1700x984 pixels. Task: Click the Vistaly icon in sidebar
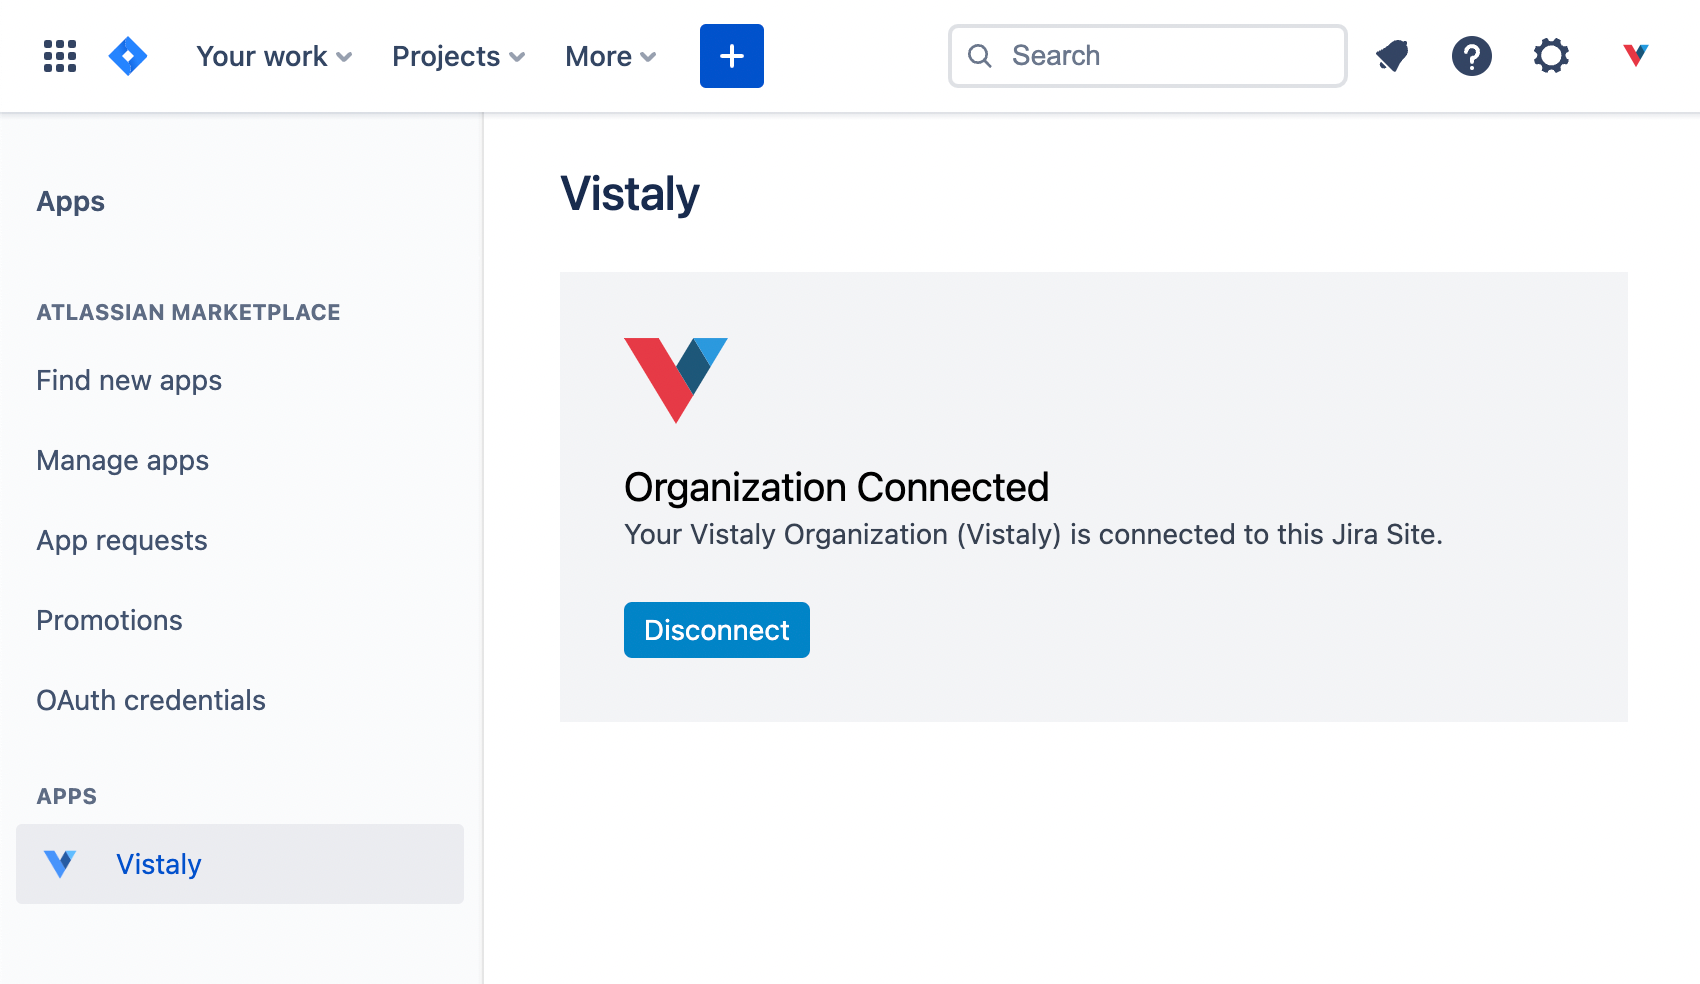coord(60,864)
